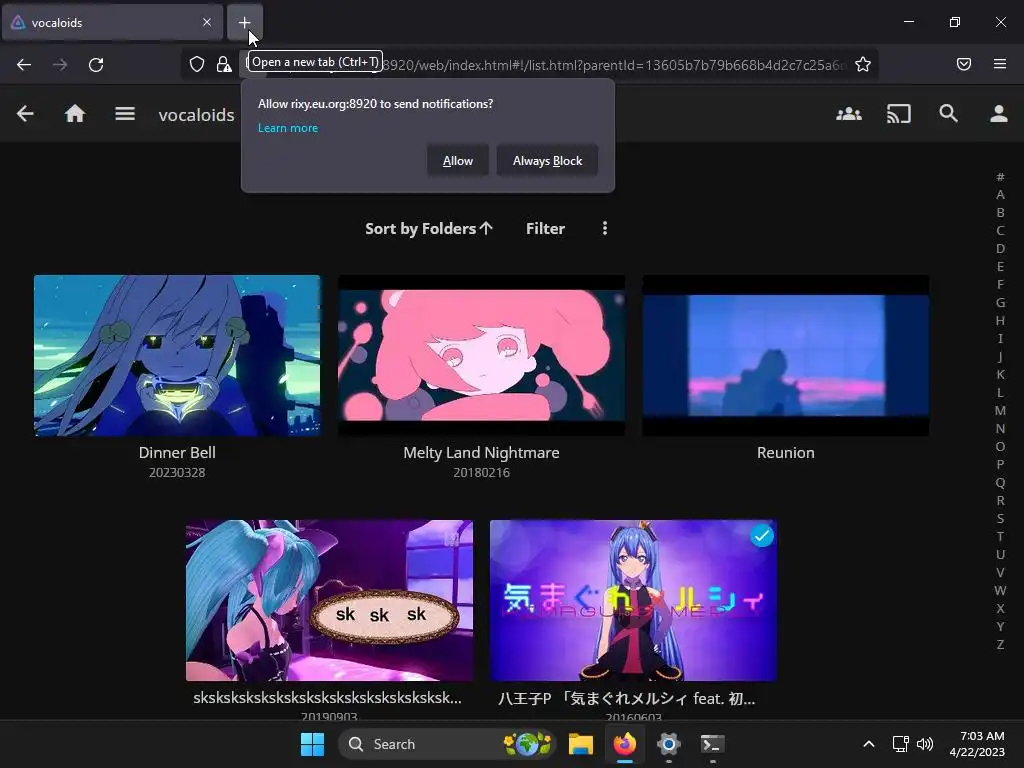Jump to letter D in alphabet picker
This screenshot has height=768, width=1024.
(1000, 248)
